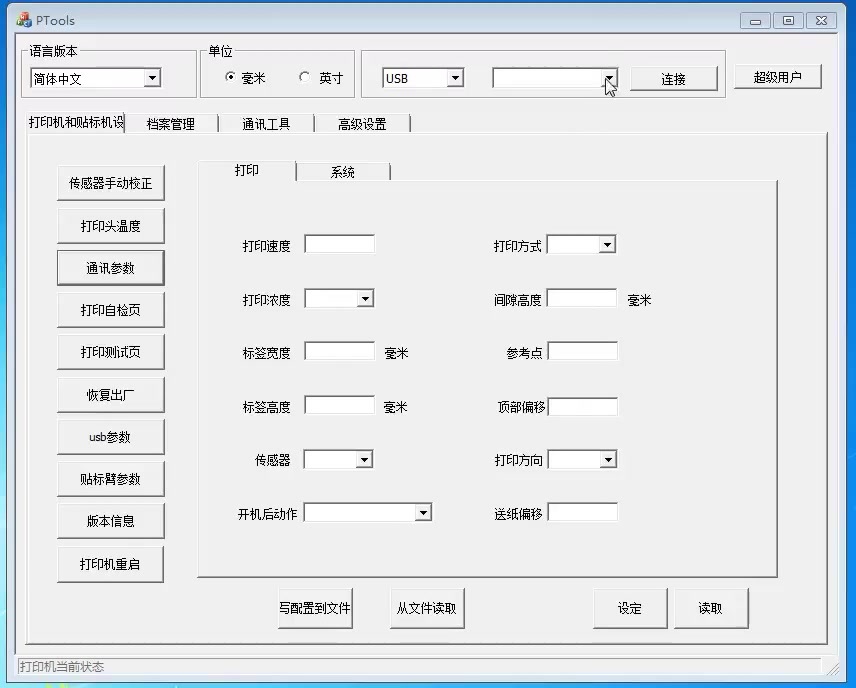Open the 打印浓度 dropdown

click(x=365, y=298)
